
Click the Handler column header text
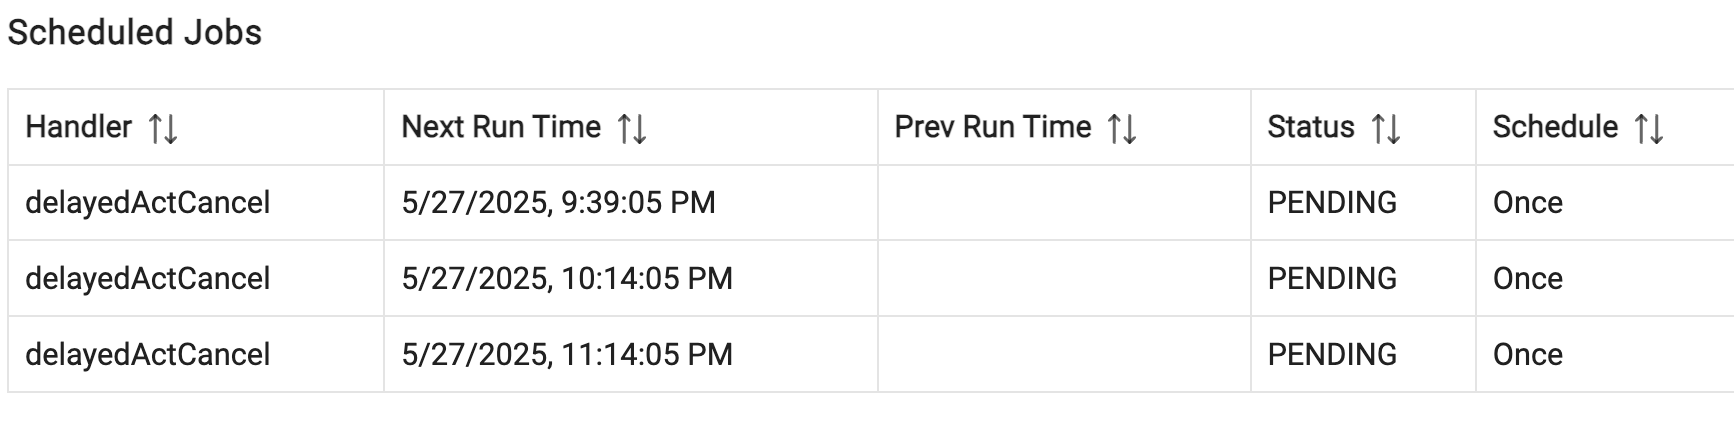[79, 127]
